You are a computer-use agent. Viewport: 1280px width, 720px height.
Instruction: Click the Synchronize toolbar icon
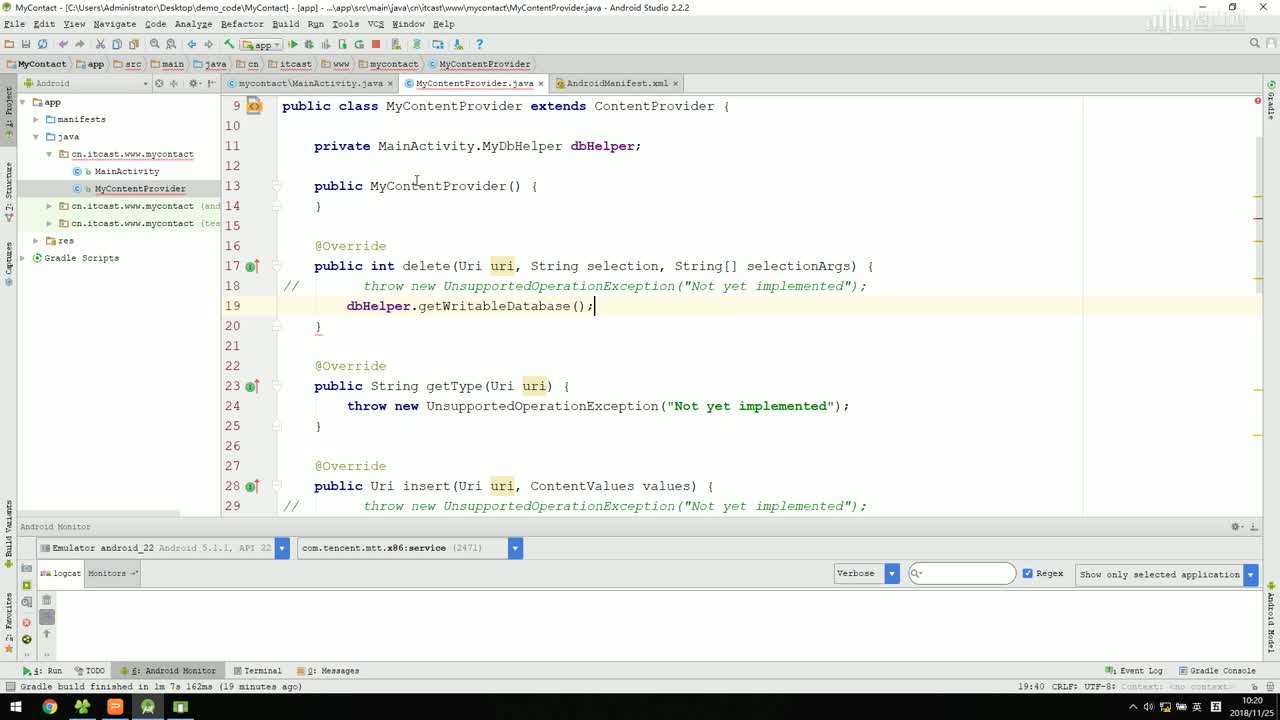42,44
